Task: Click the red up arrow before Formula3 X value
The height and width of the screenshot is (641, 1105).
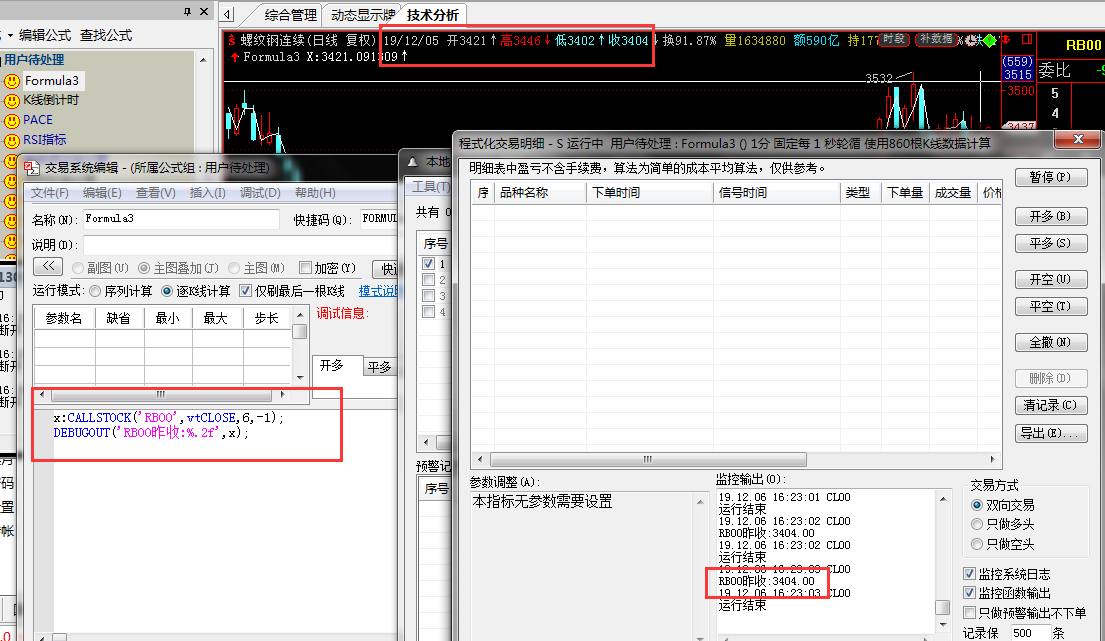Action: pyautogui.click(x=235, y=57)
